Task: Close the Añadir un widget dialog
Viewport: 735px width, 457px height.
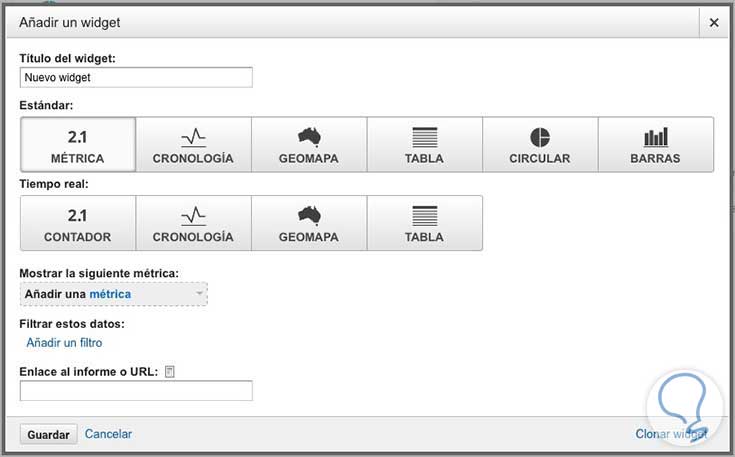Action: click(x=713, y=21)
